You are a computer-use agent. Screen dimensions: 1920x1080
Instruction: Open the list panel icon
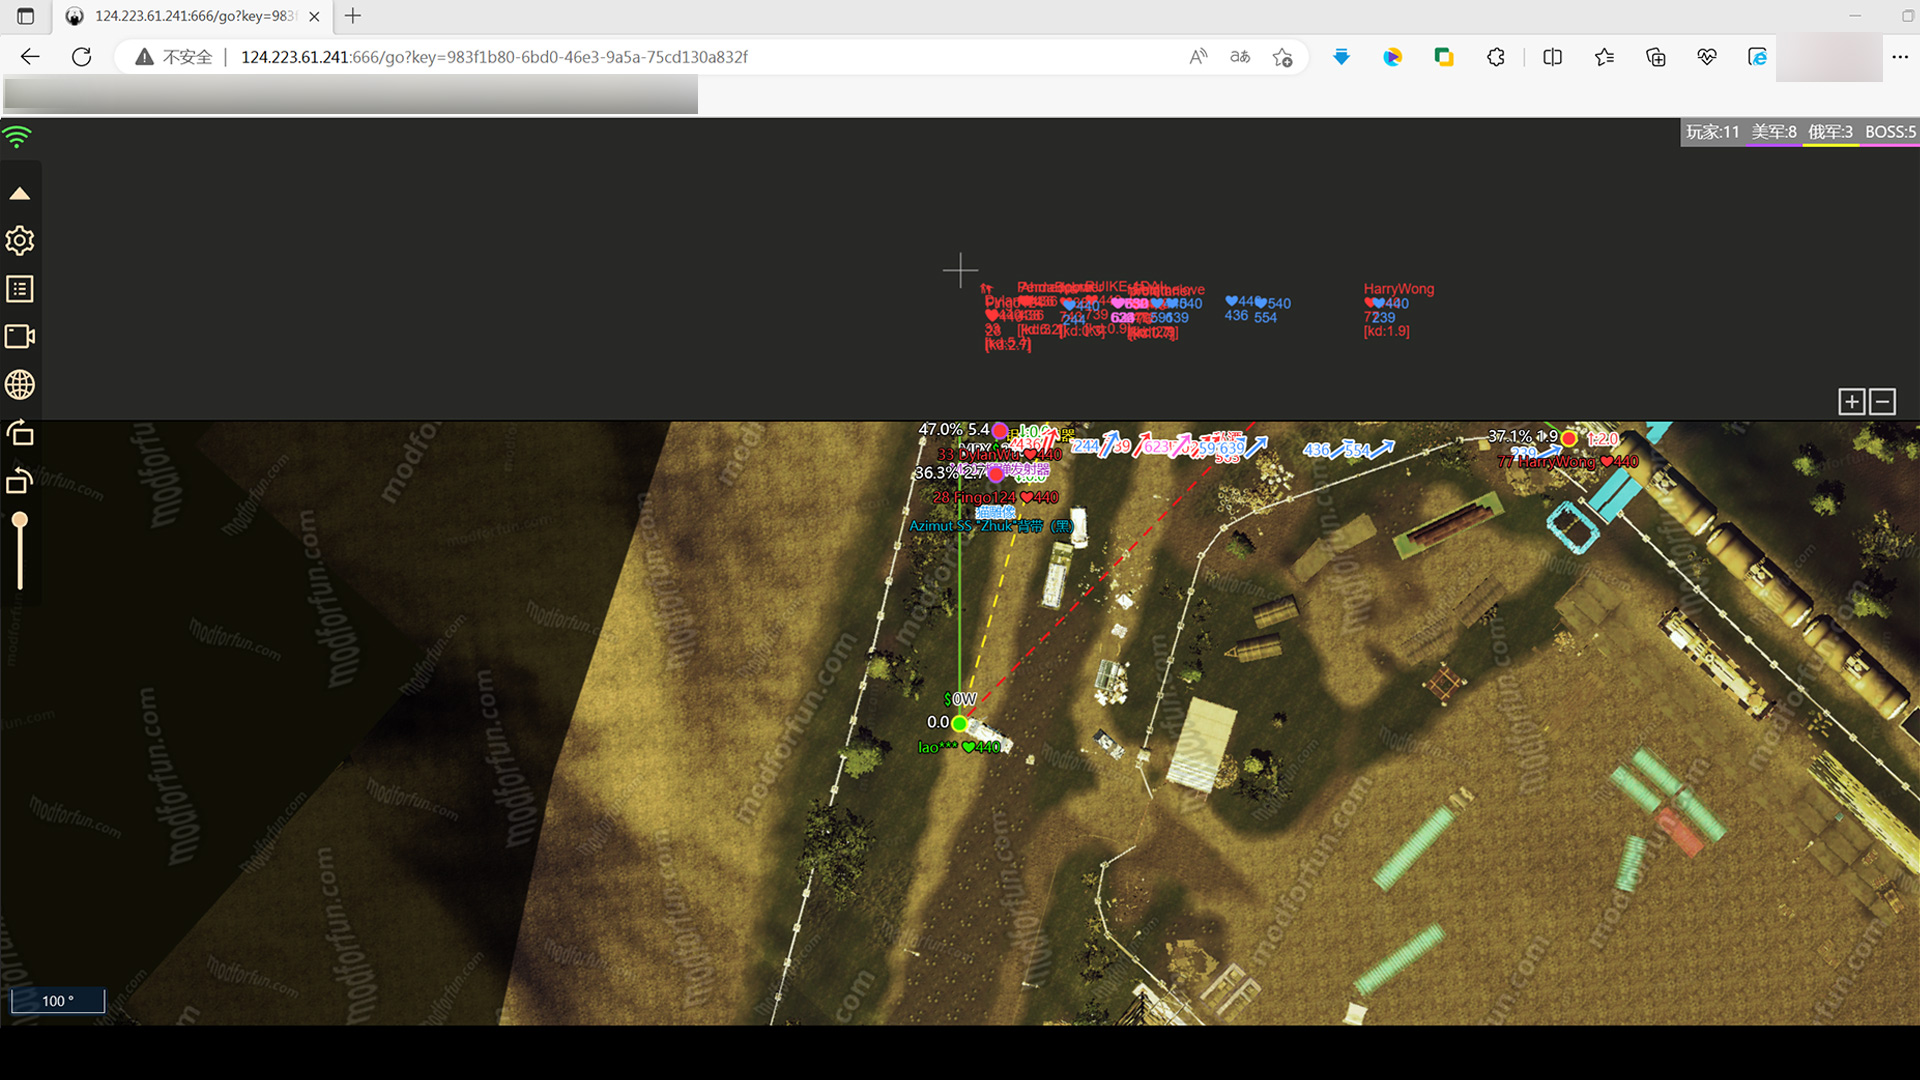coord(19,289)
